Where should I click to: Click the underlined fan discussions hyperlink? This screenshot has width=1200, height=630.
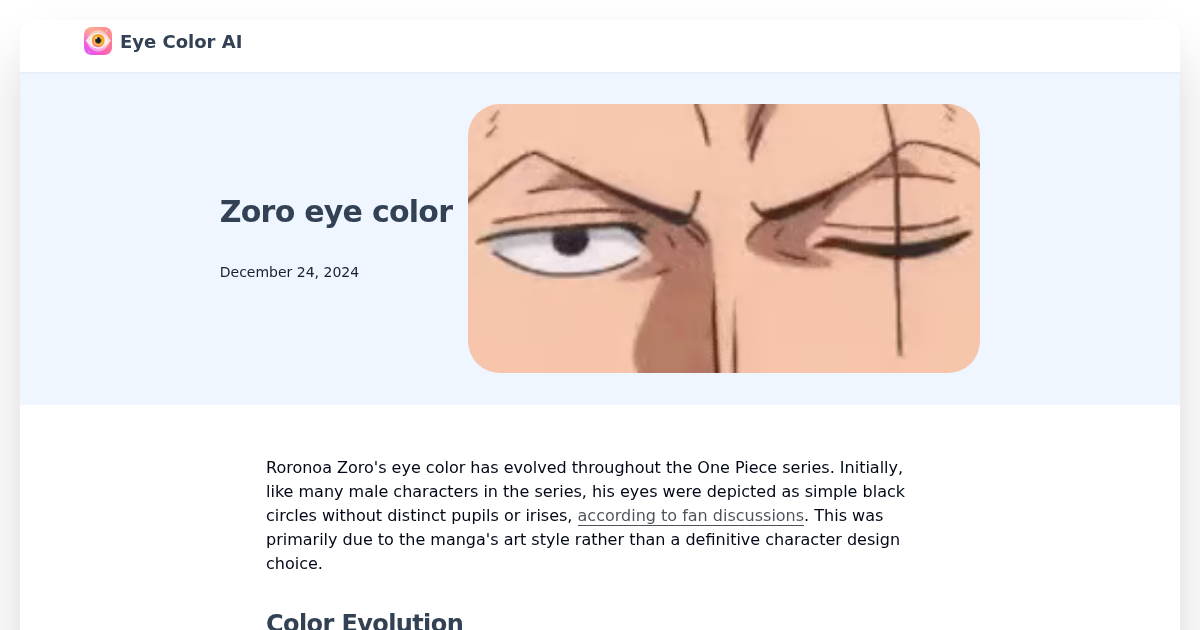(x=690, y=515)
